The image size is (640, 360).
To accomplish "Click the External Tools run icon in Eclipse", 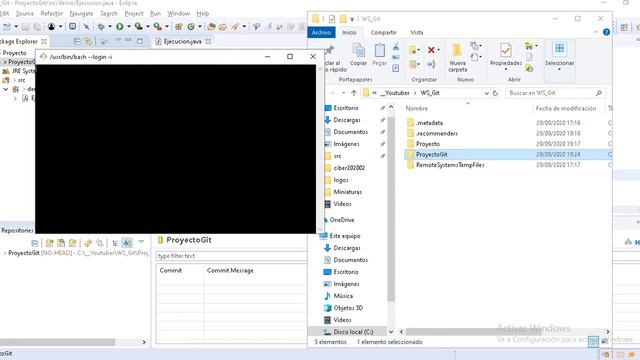I will point(158,27).
